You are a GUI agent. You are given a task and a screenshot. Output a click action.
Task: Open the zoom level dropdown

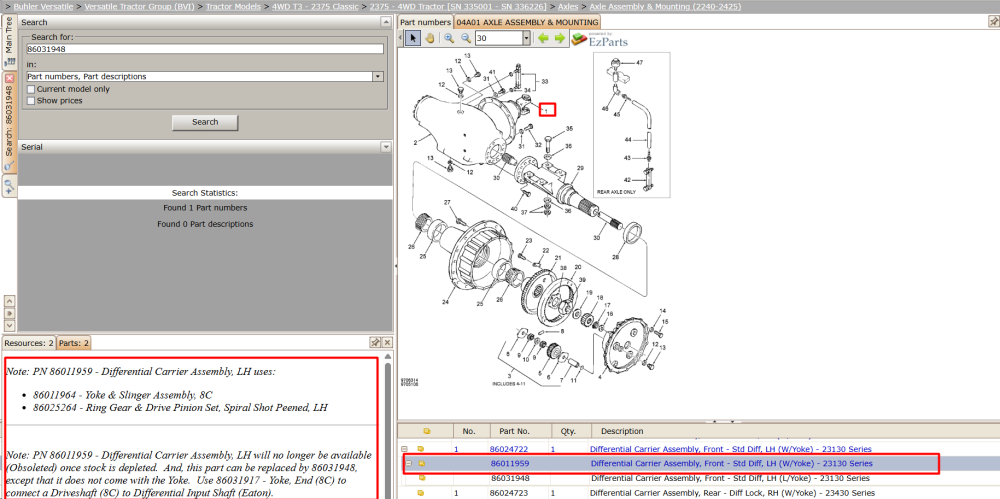pos(527,38)
